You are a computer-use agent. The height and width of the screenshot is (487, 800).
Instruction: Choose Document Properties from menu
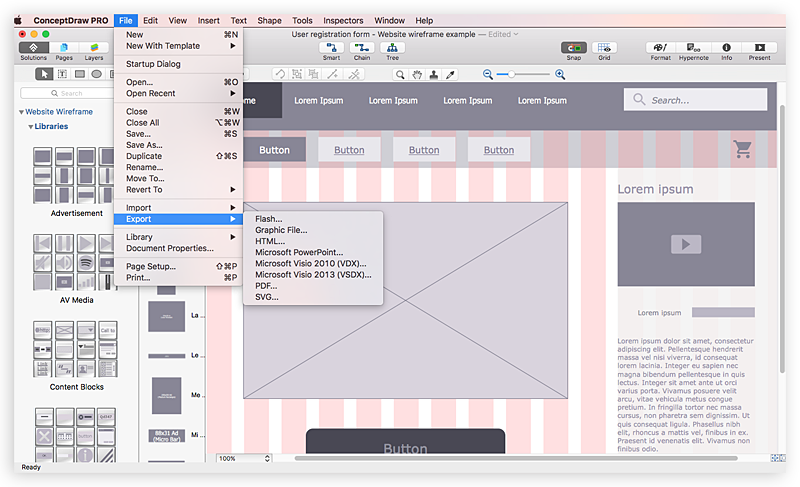[x=178, y=248]
